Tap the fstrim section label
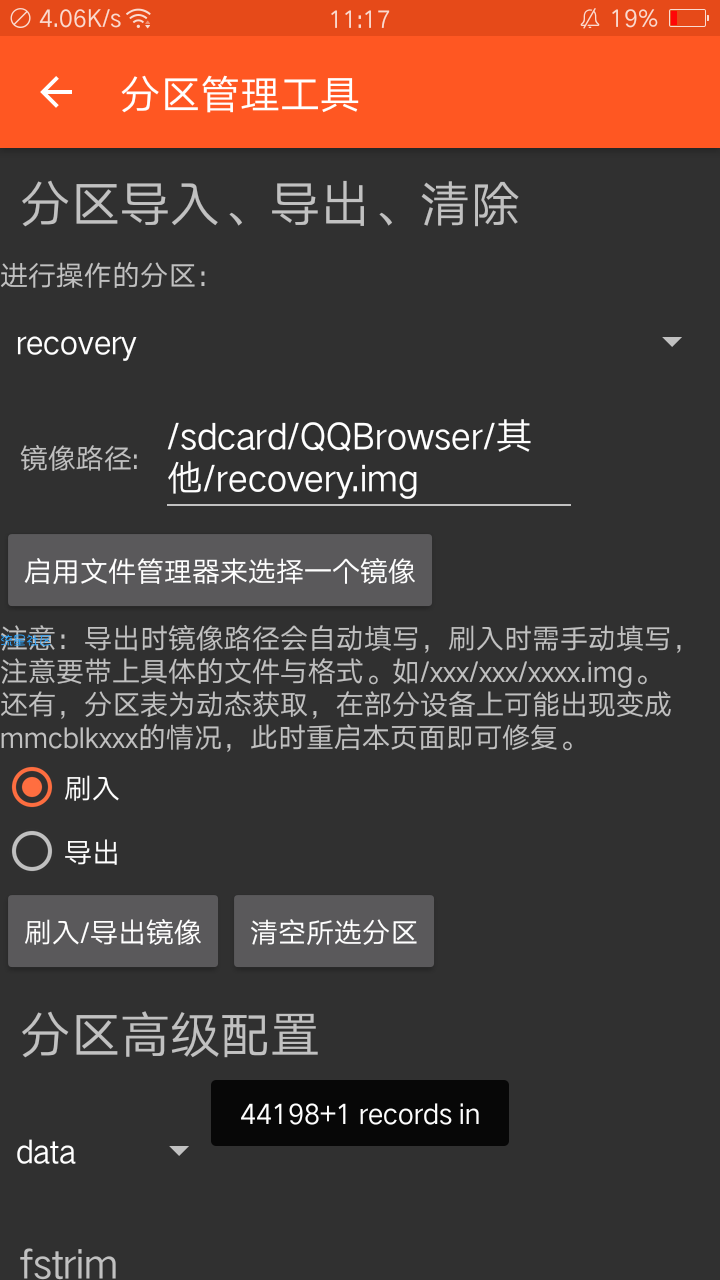 (x=69, y=1262)
